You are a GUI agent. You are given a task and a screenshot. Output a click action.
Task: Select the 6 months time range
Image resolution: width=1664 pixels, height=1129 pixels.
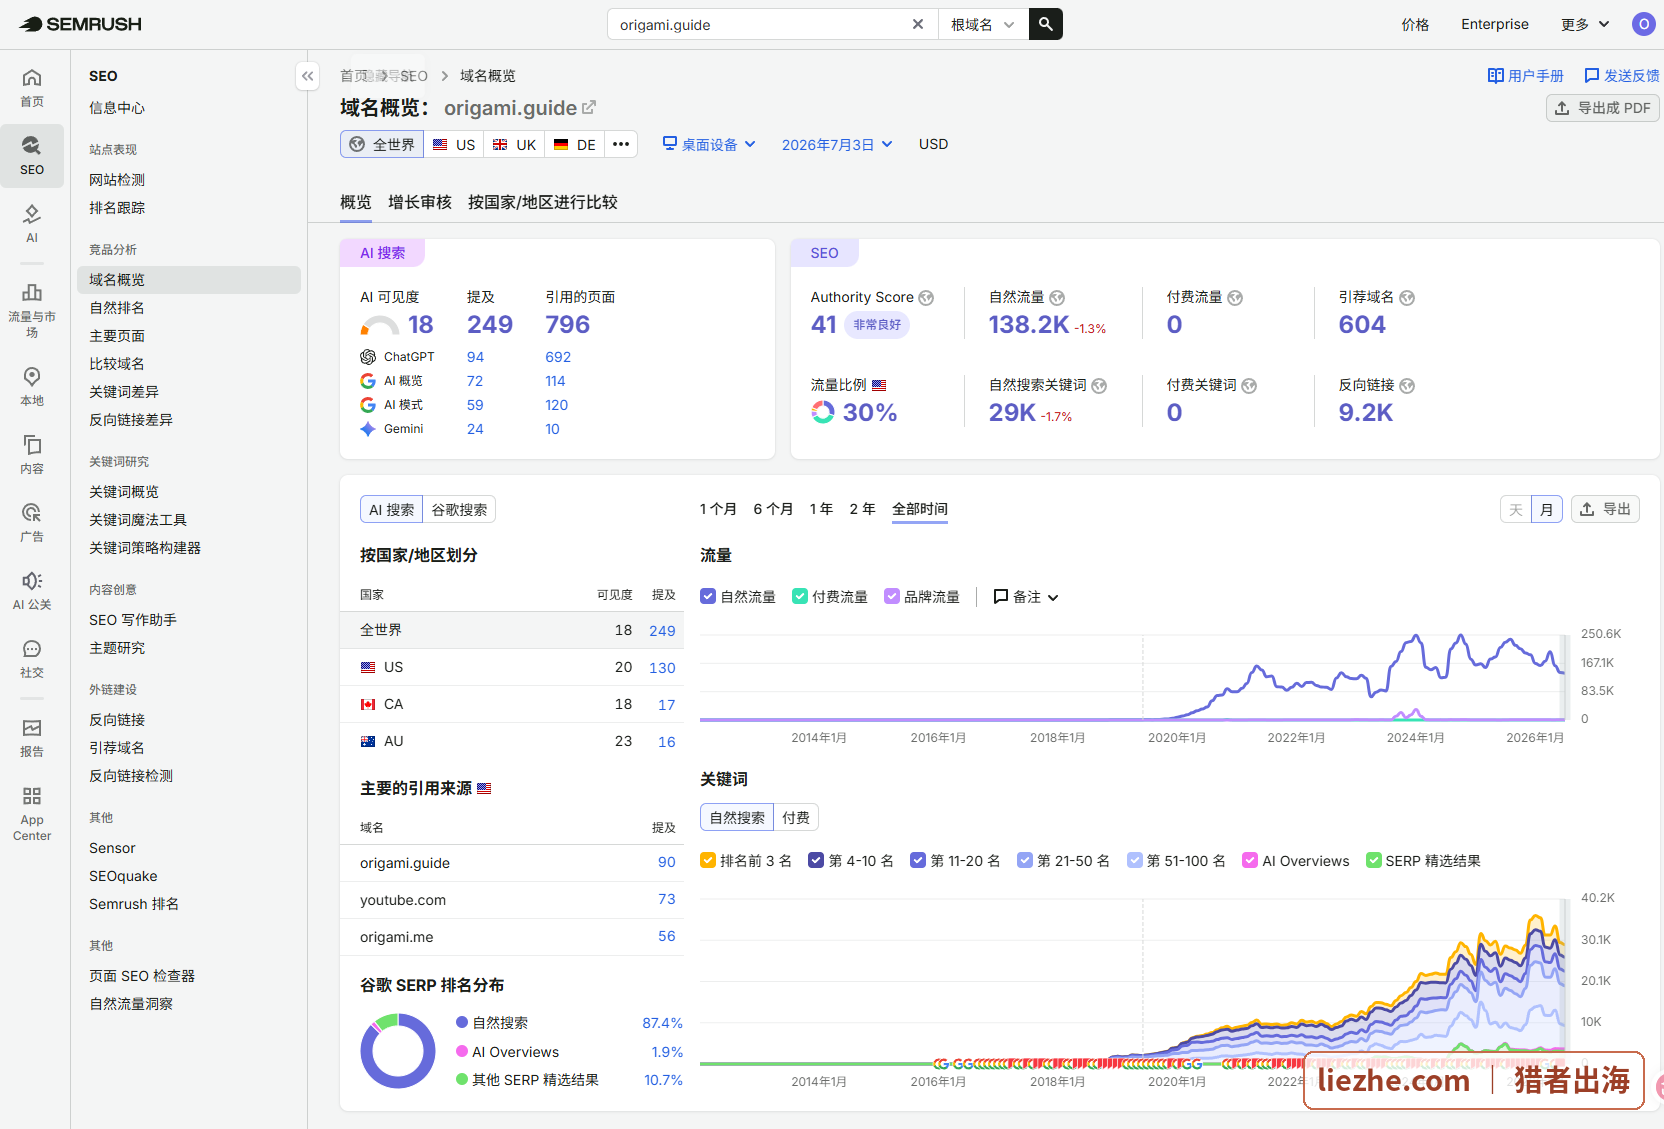pyautogui.click(x=773, y=509)
